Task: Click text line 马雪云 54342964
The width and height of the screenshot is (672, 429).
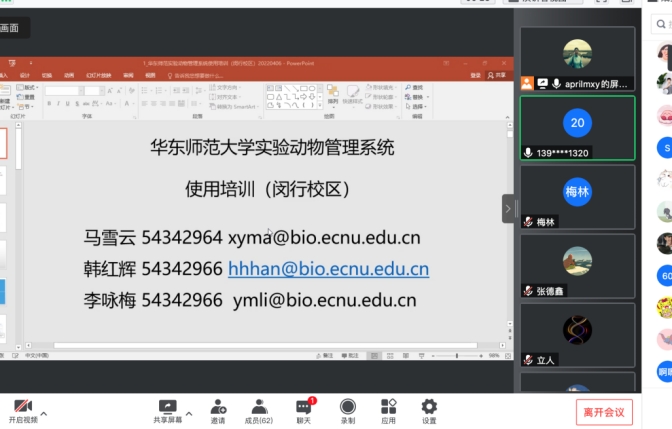Action: 153,237
